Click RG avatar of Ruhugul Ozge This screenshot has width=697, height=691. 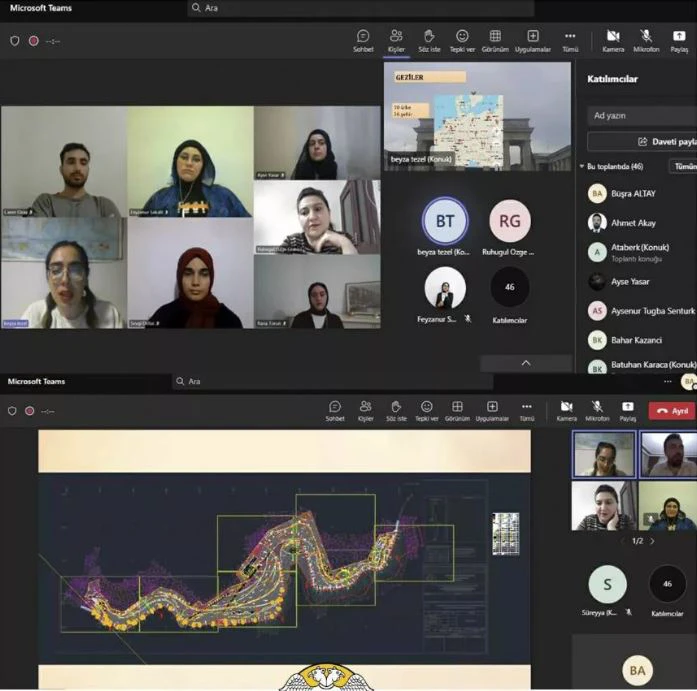click(509, 221)
